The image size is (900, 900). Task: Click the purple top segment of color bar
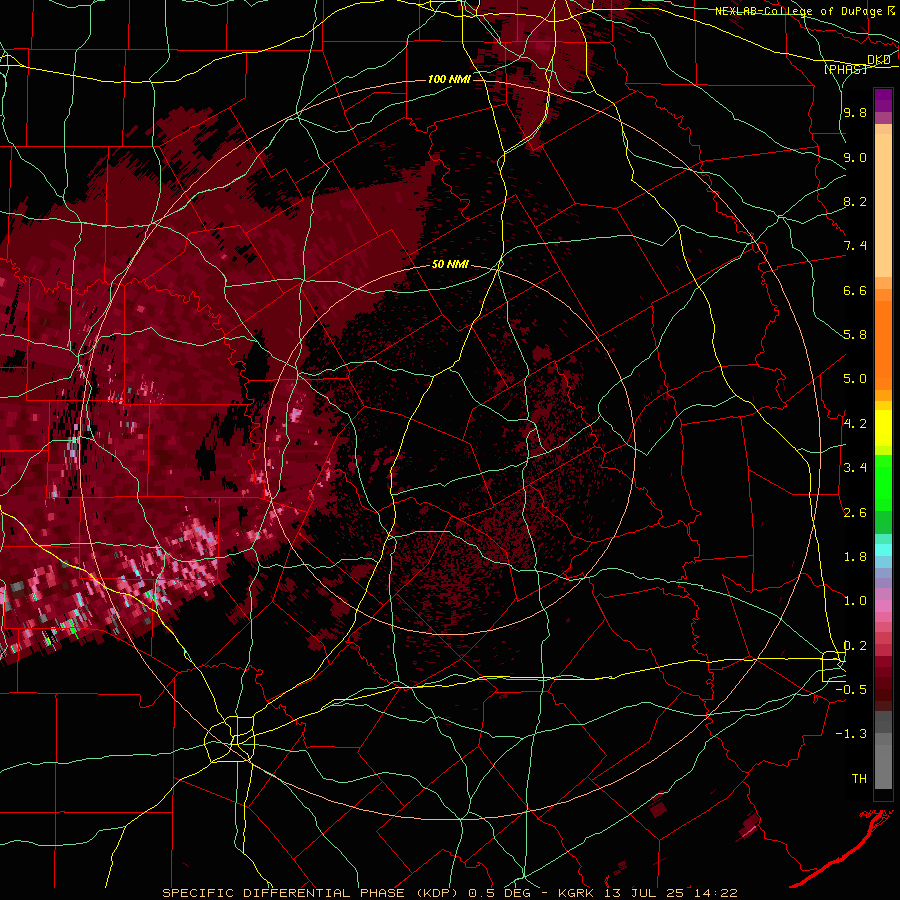tap(883, 100)
